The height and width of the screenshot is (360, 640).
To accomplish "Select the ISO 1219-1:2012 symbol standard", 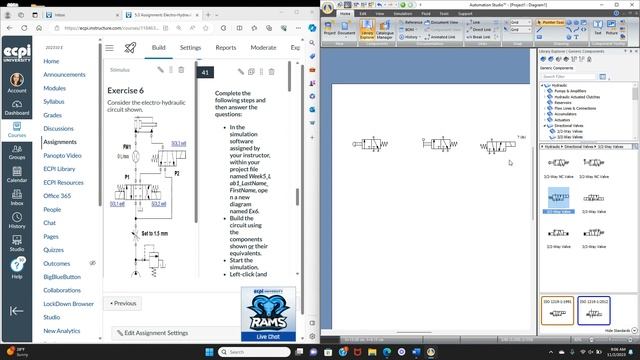I will click(x=594, y=311).
